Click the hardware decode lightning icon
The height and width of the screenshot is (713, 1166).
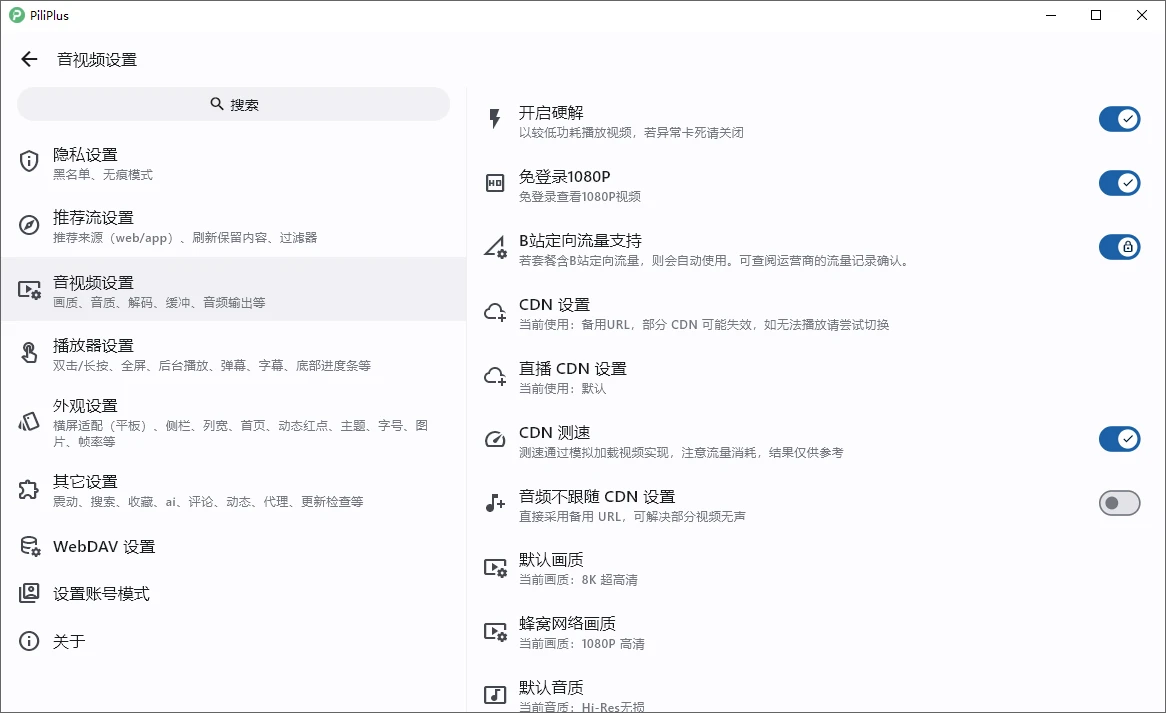click(x=493, y=118)
